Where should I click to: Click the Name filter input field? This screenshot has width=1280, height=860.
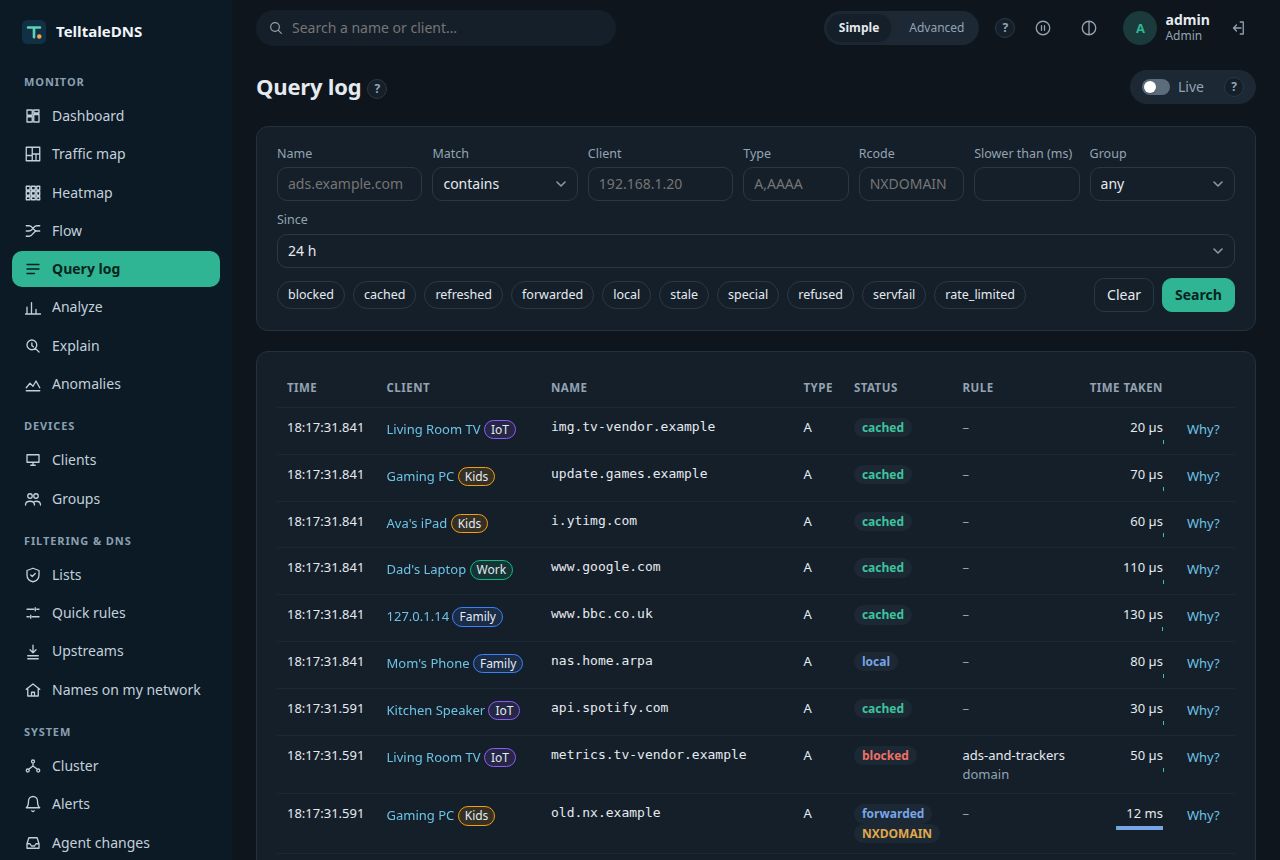point(349,184)
